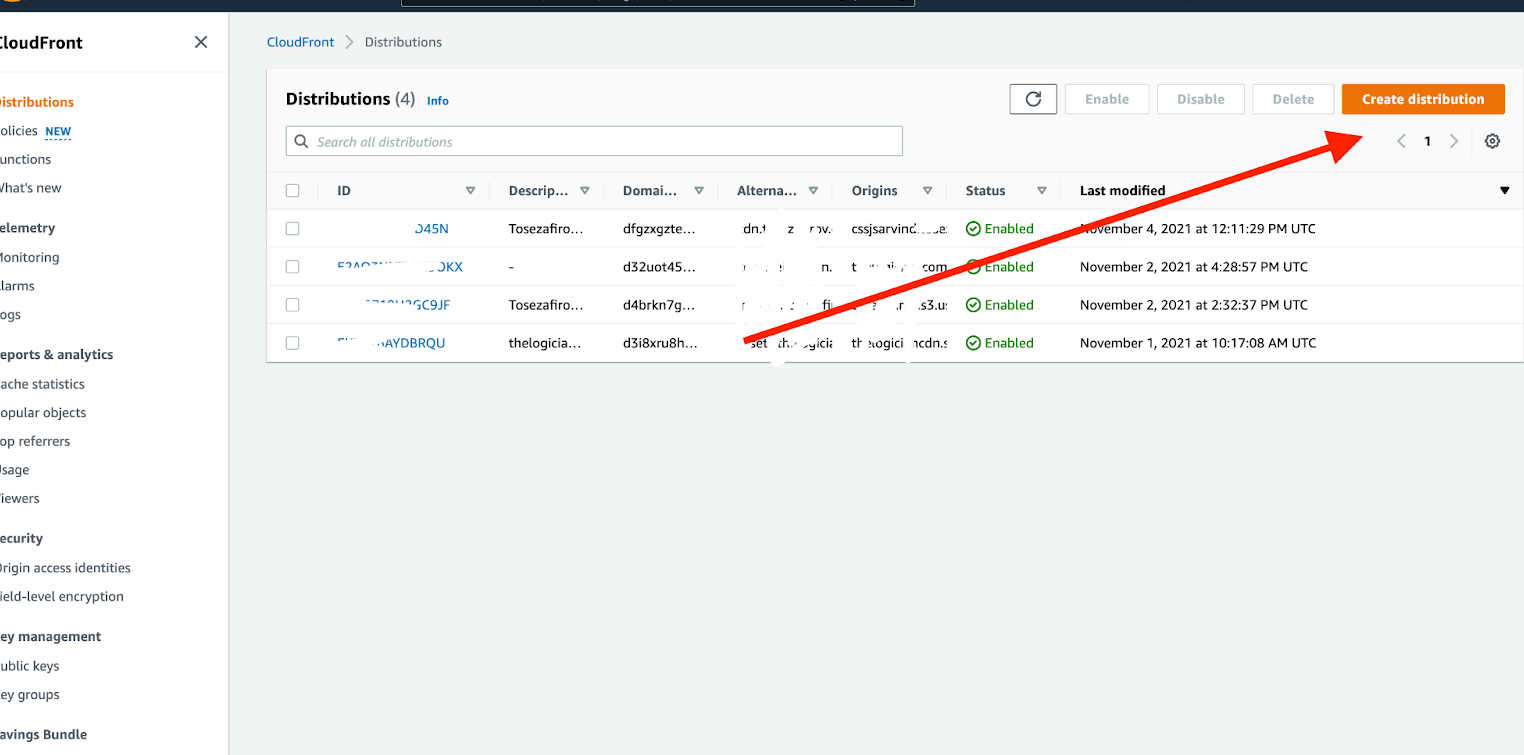This screenshot has height=755, width=1524.
Task: Open Alarms in the sidebar
Action: click(x=17, y=286)
